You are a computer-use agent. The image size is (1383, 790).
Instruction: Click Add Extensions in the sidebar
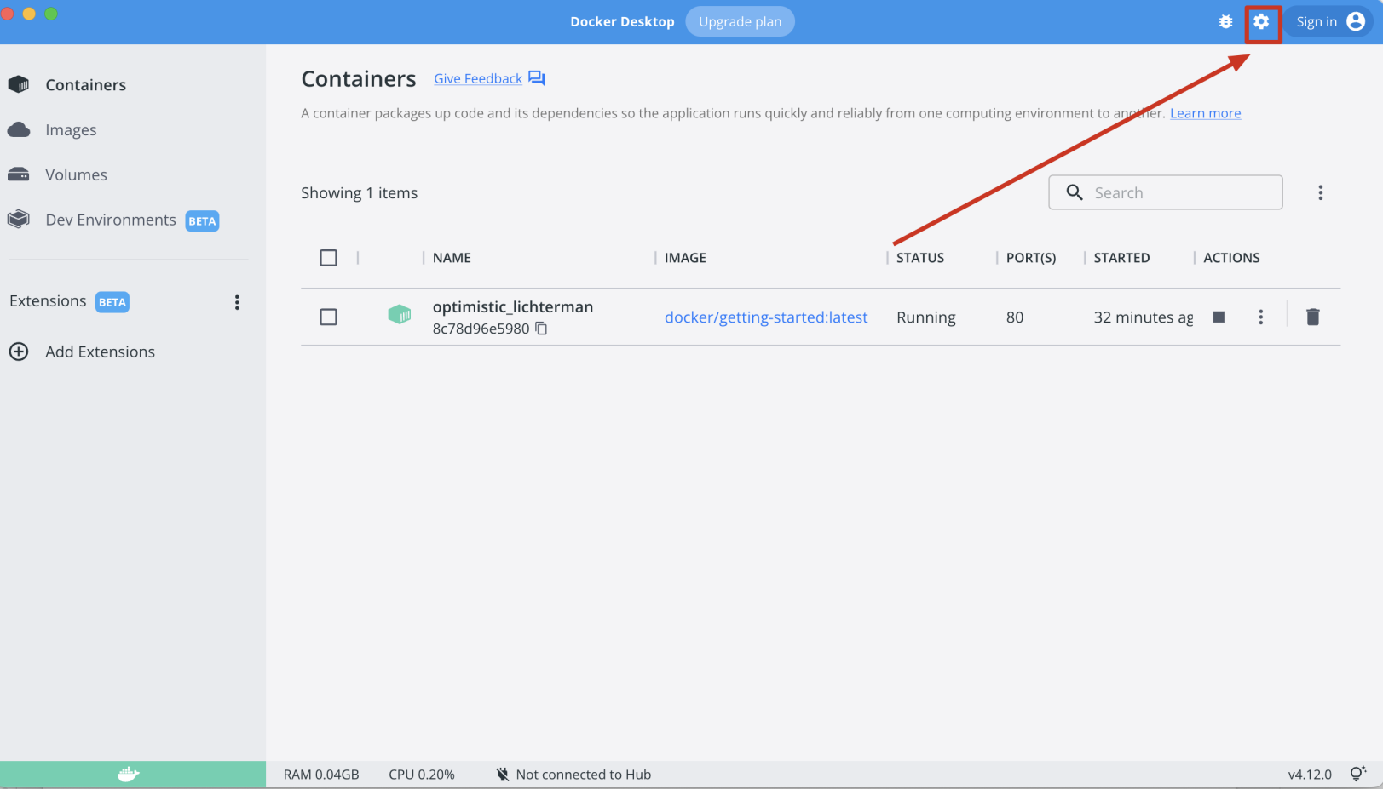(x=99, y=351)
